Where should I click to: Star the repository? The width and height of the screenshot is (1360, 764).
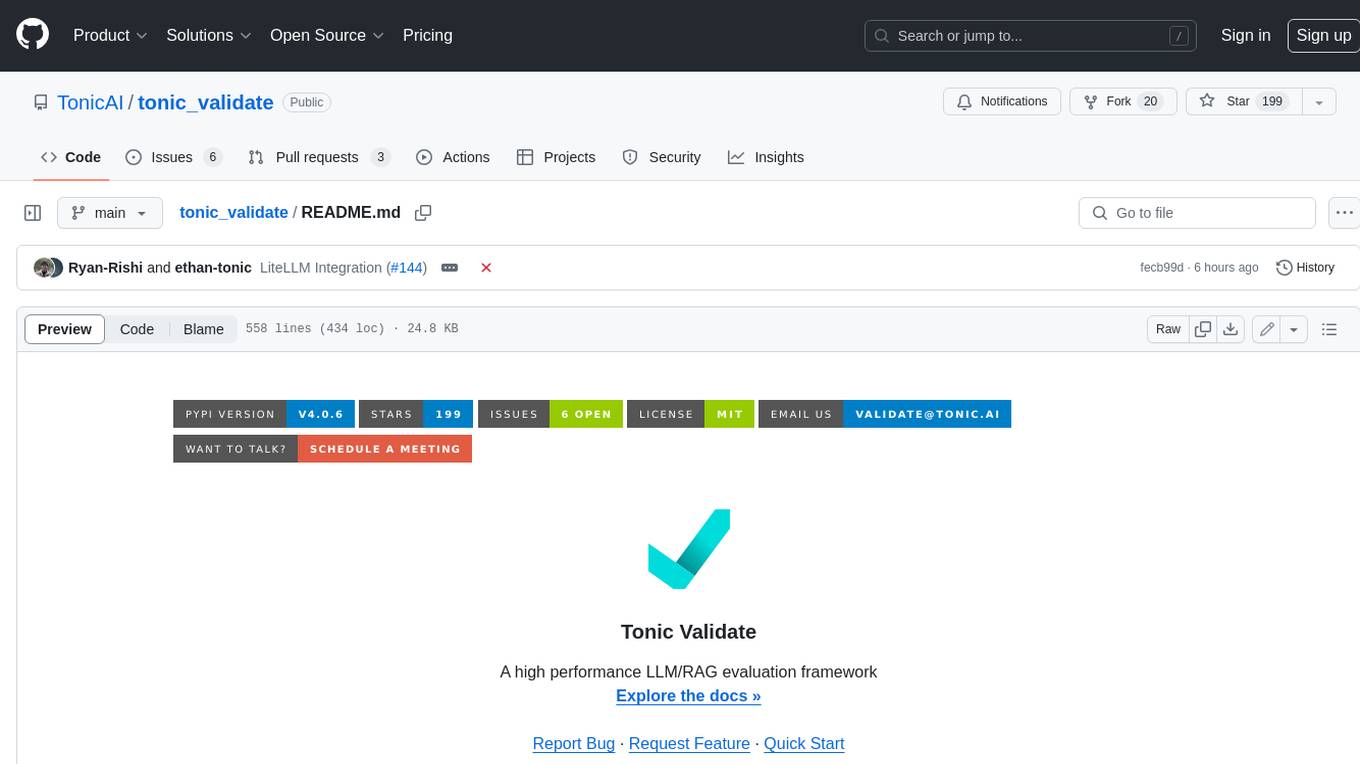coord(1244,102)
